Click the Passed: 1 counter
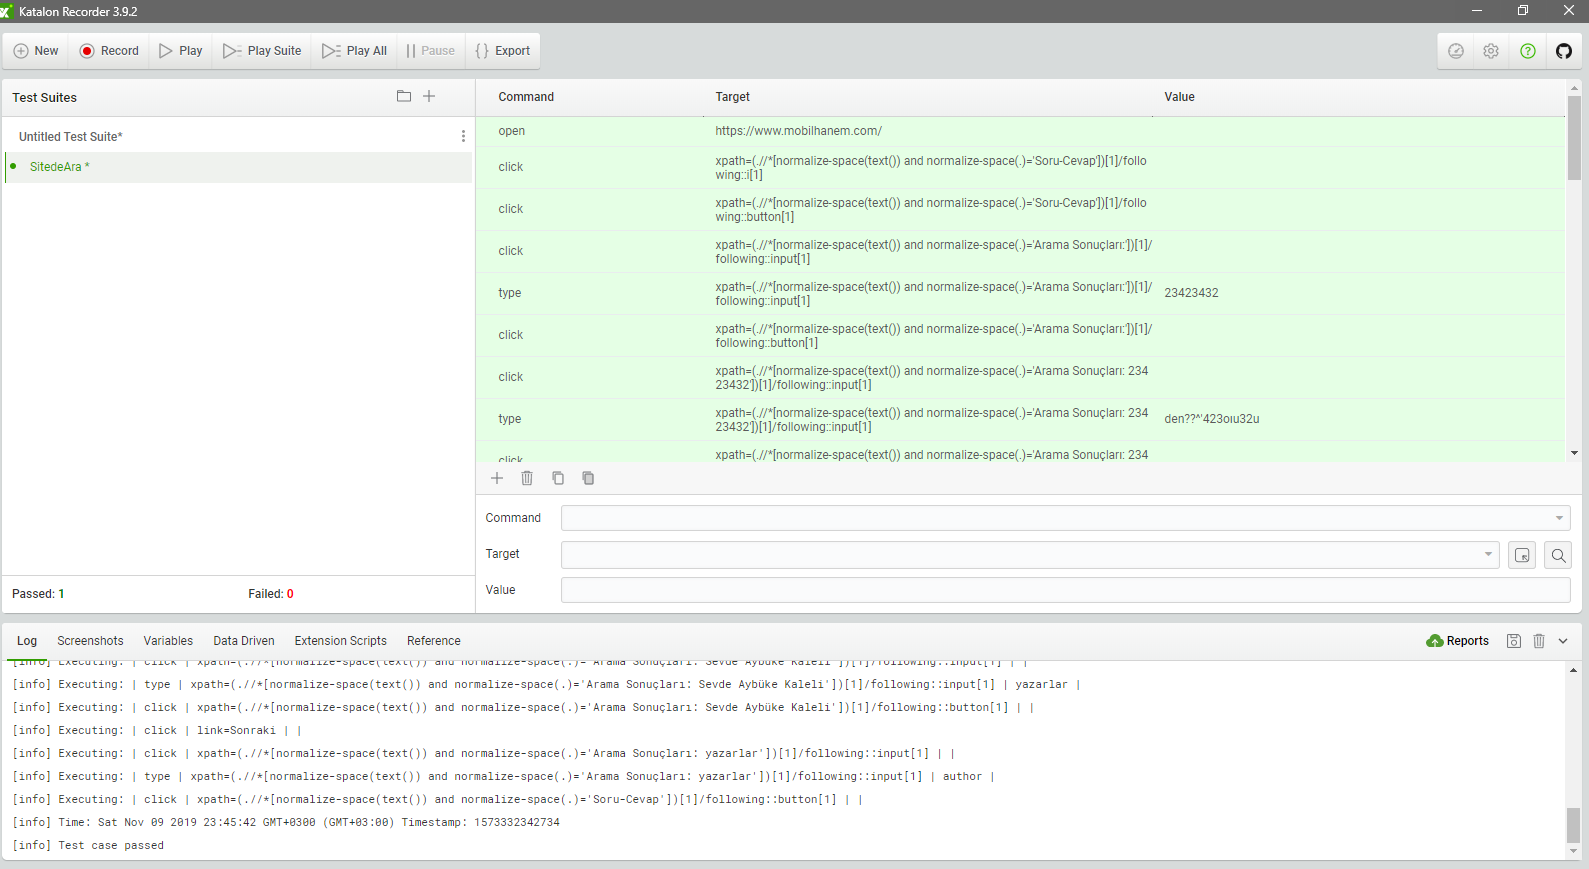This screenshot has height=869, width=1589. [x=38, y=594]
